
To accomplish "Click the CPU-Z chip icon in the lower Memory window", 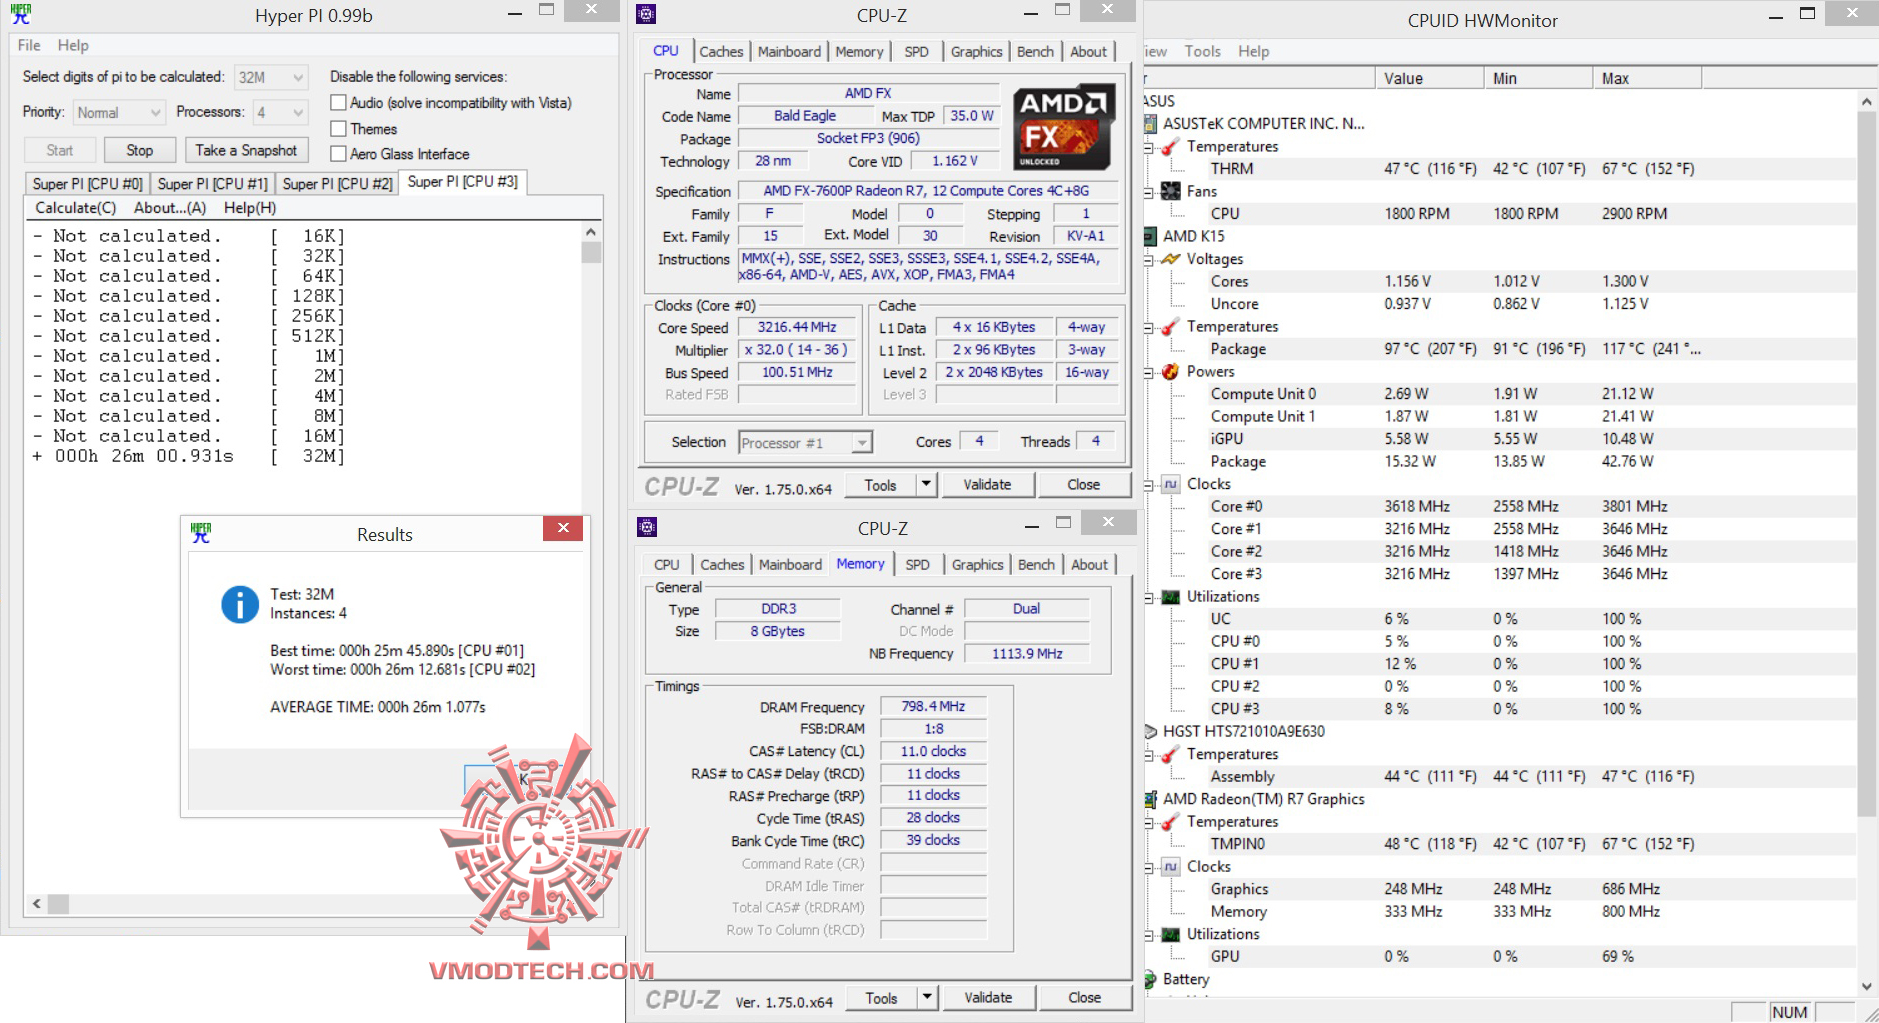I will pyautogui.click(x=647, y=527).
